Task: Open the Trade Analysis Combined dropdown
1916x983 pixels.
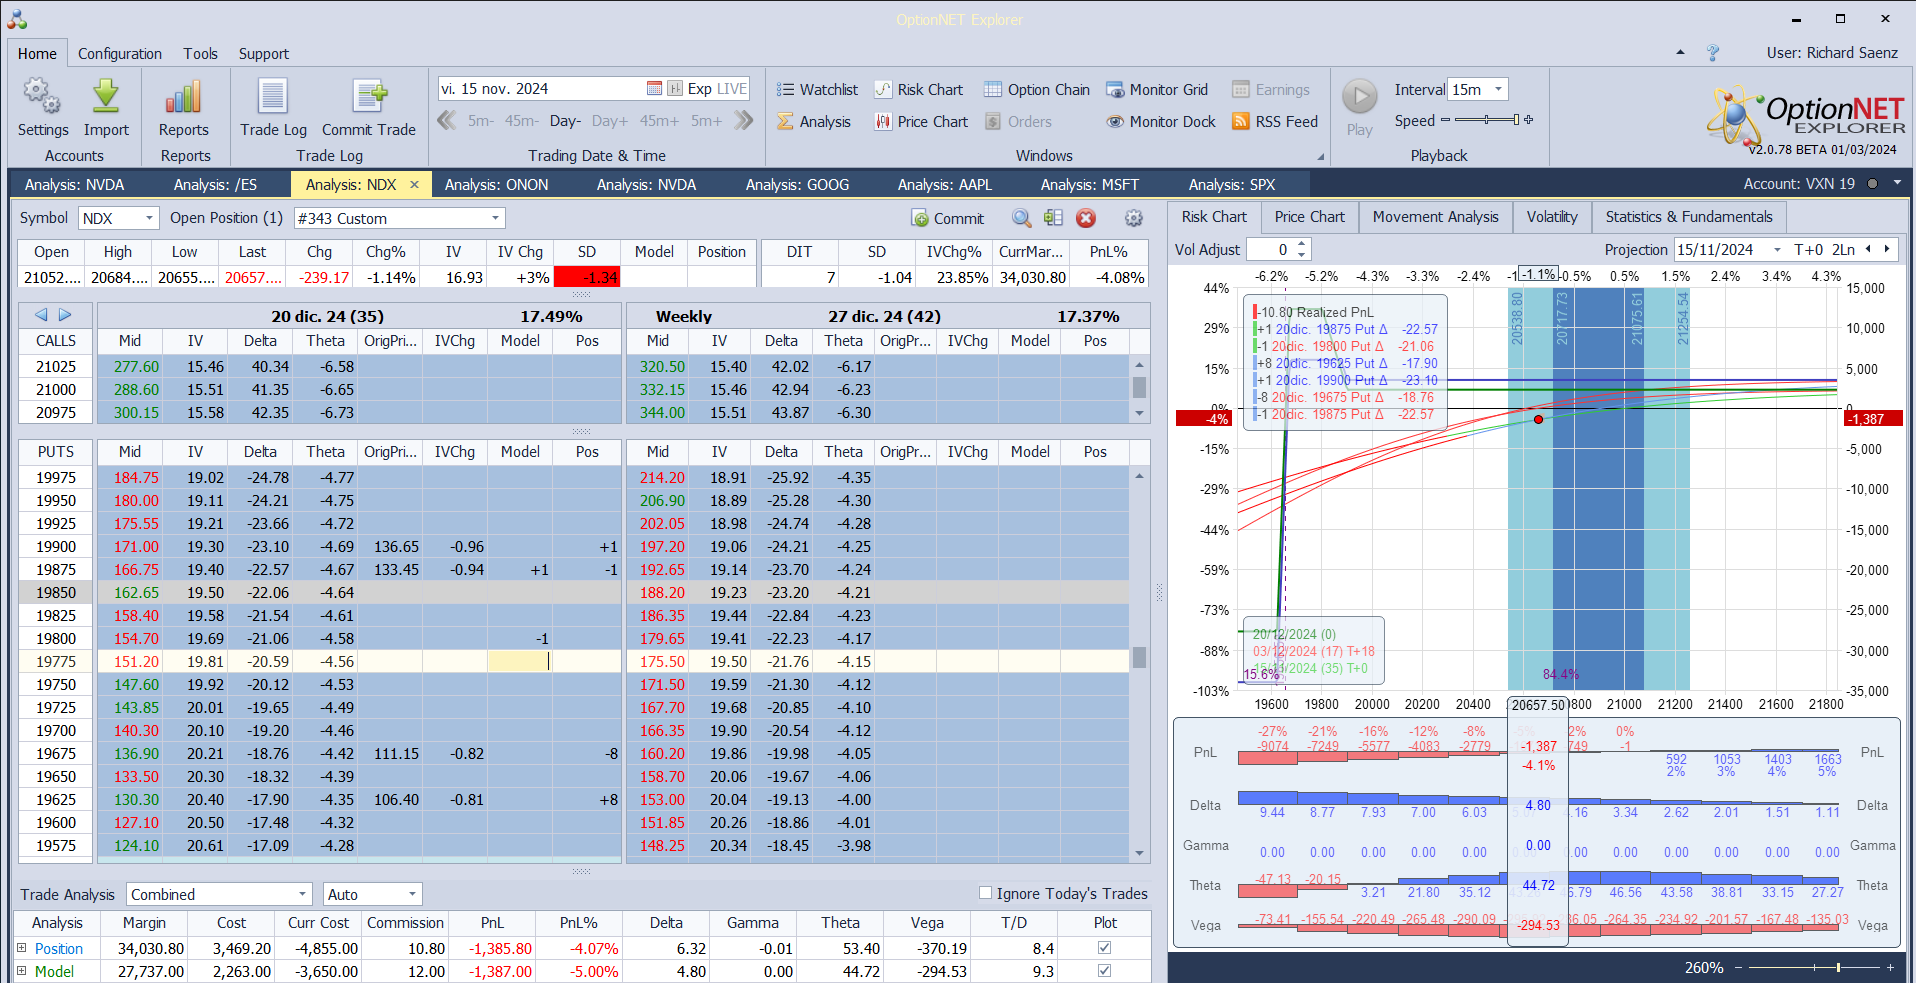Action: [x=302, y=894]
